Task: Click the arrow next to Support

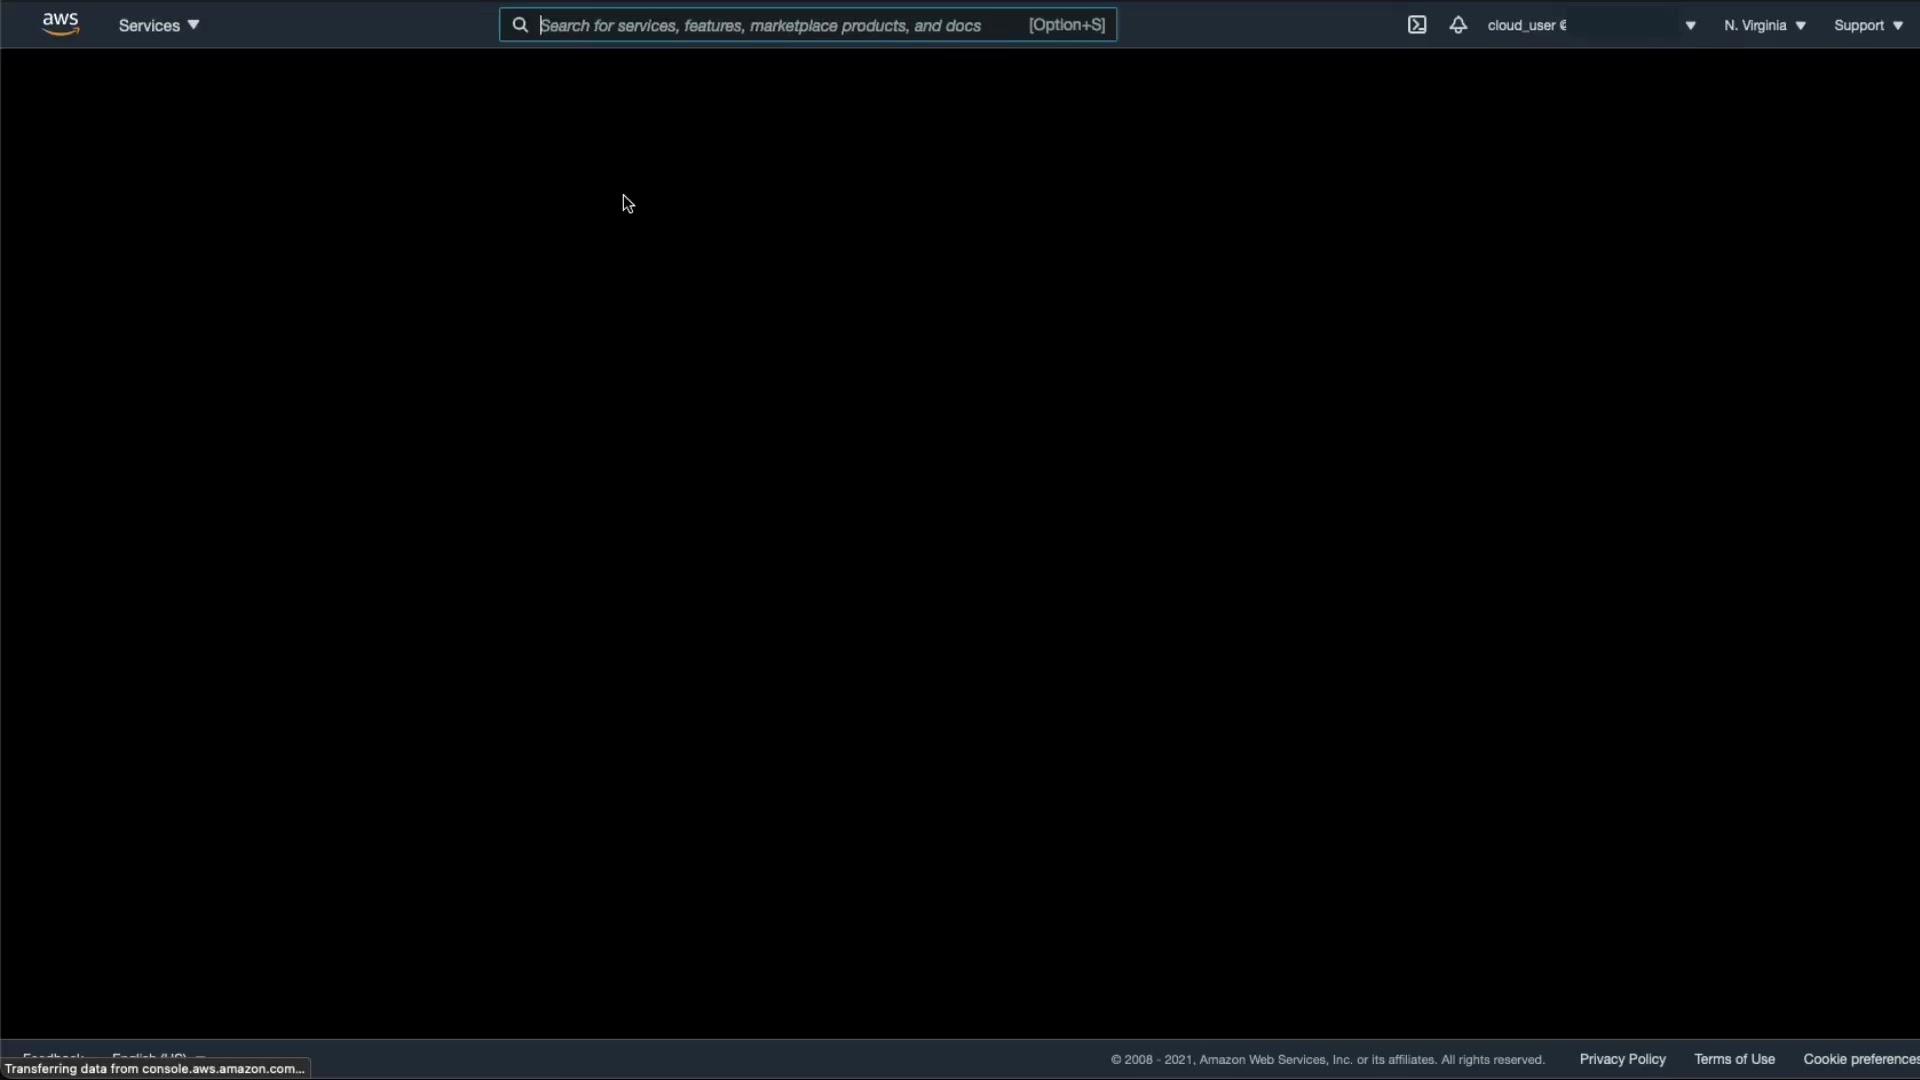Action: tap(1898, 26)
